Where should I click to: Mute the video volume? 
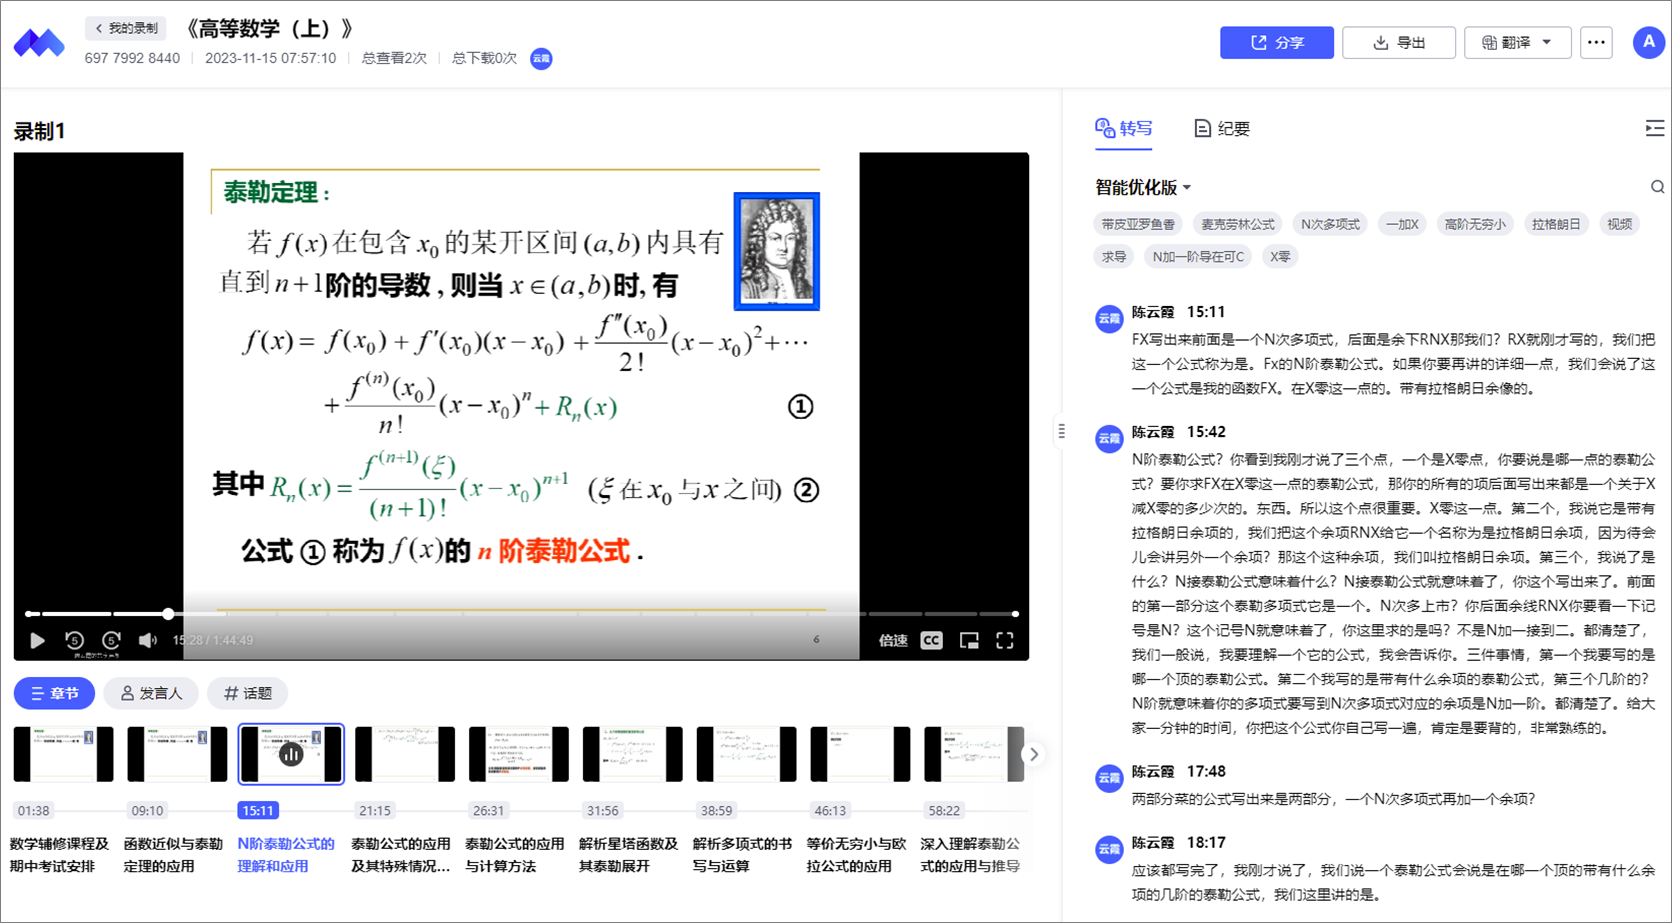point(148,640)
